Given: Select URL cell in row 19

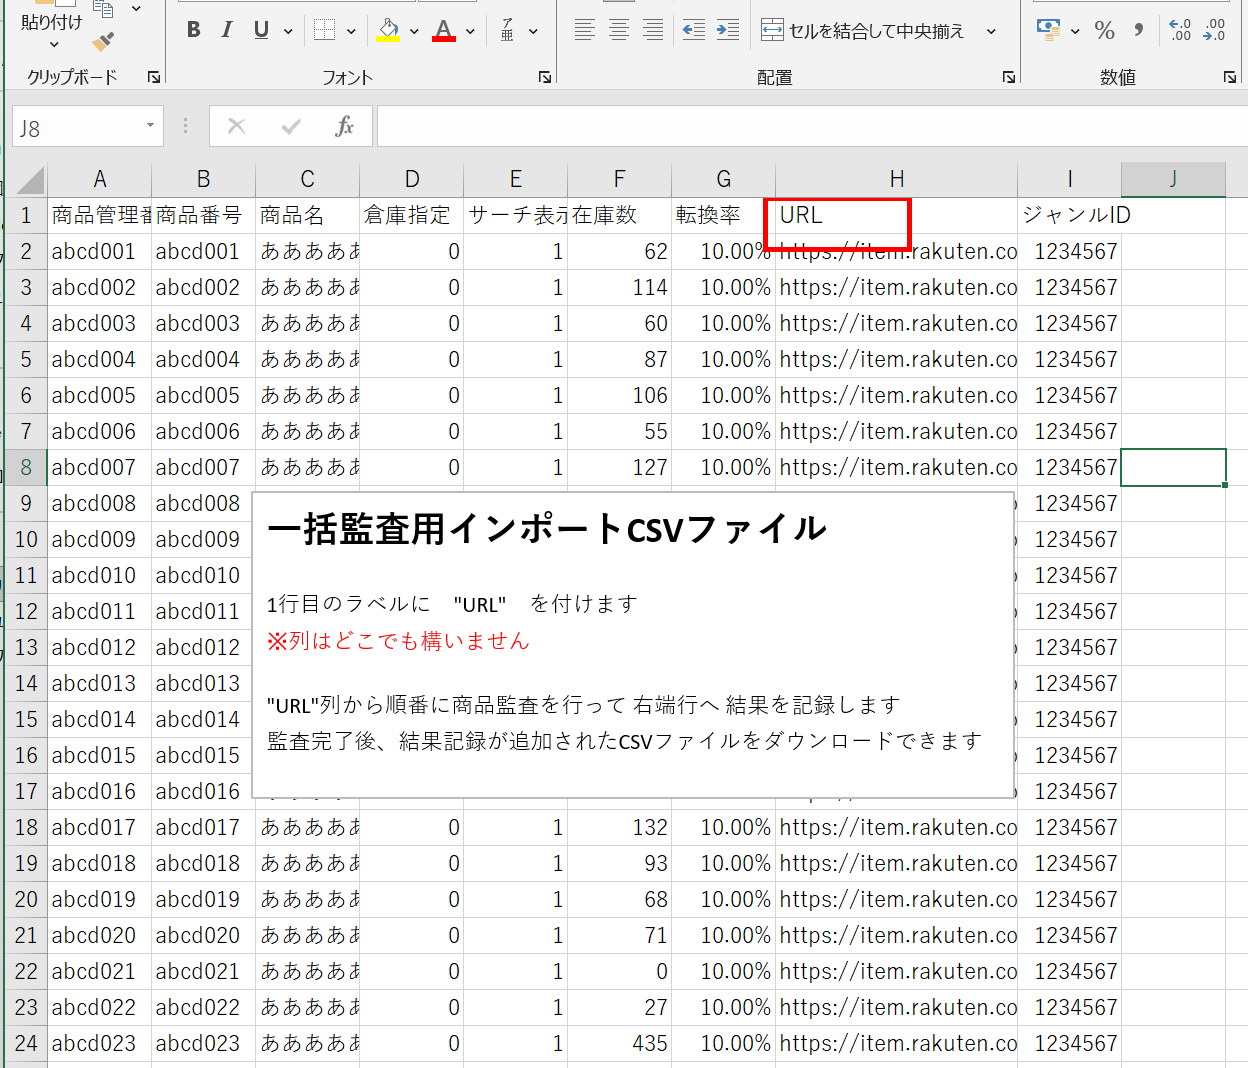Looking at the screenshot, I should pos(897,863).
